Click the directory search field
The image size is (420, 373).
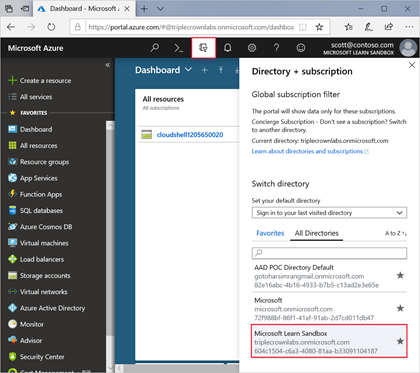tap(329, 253)
